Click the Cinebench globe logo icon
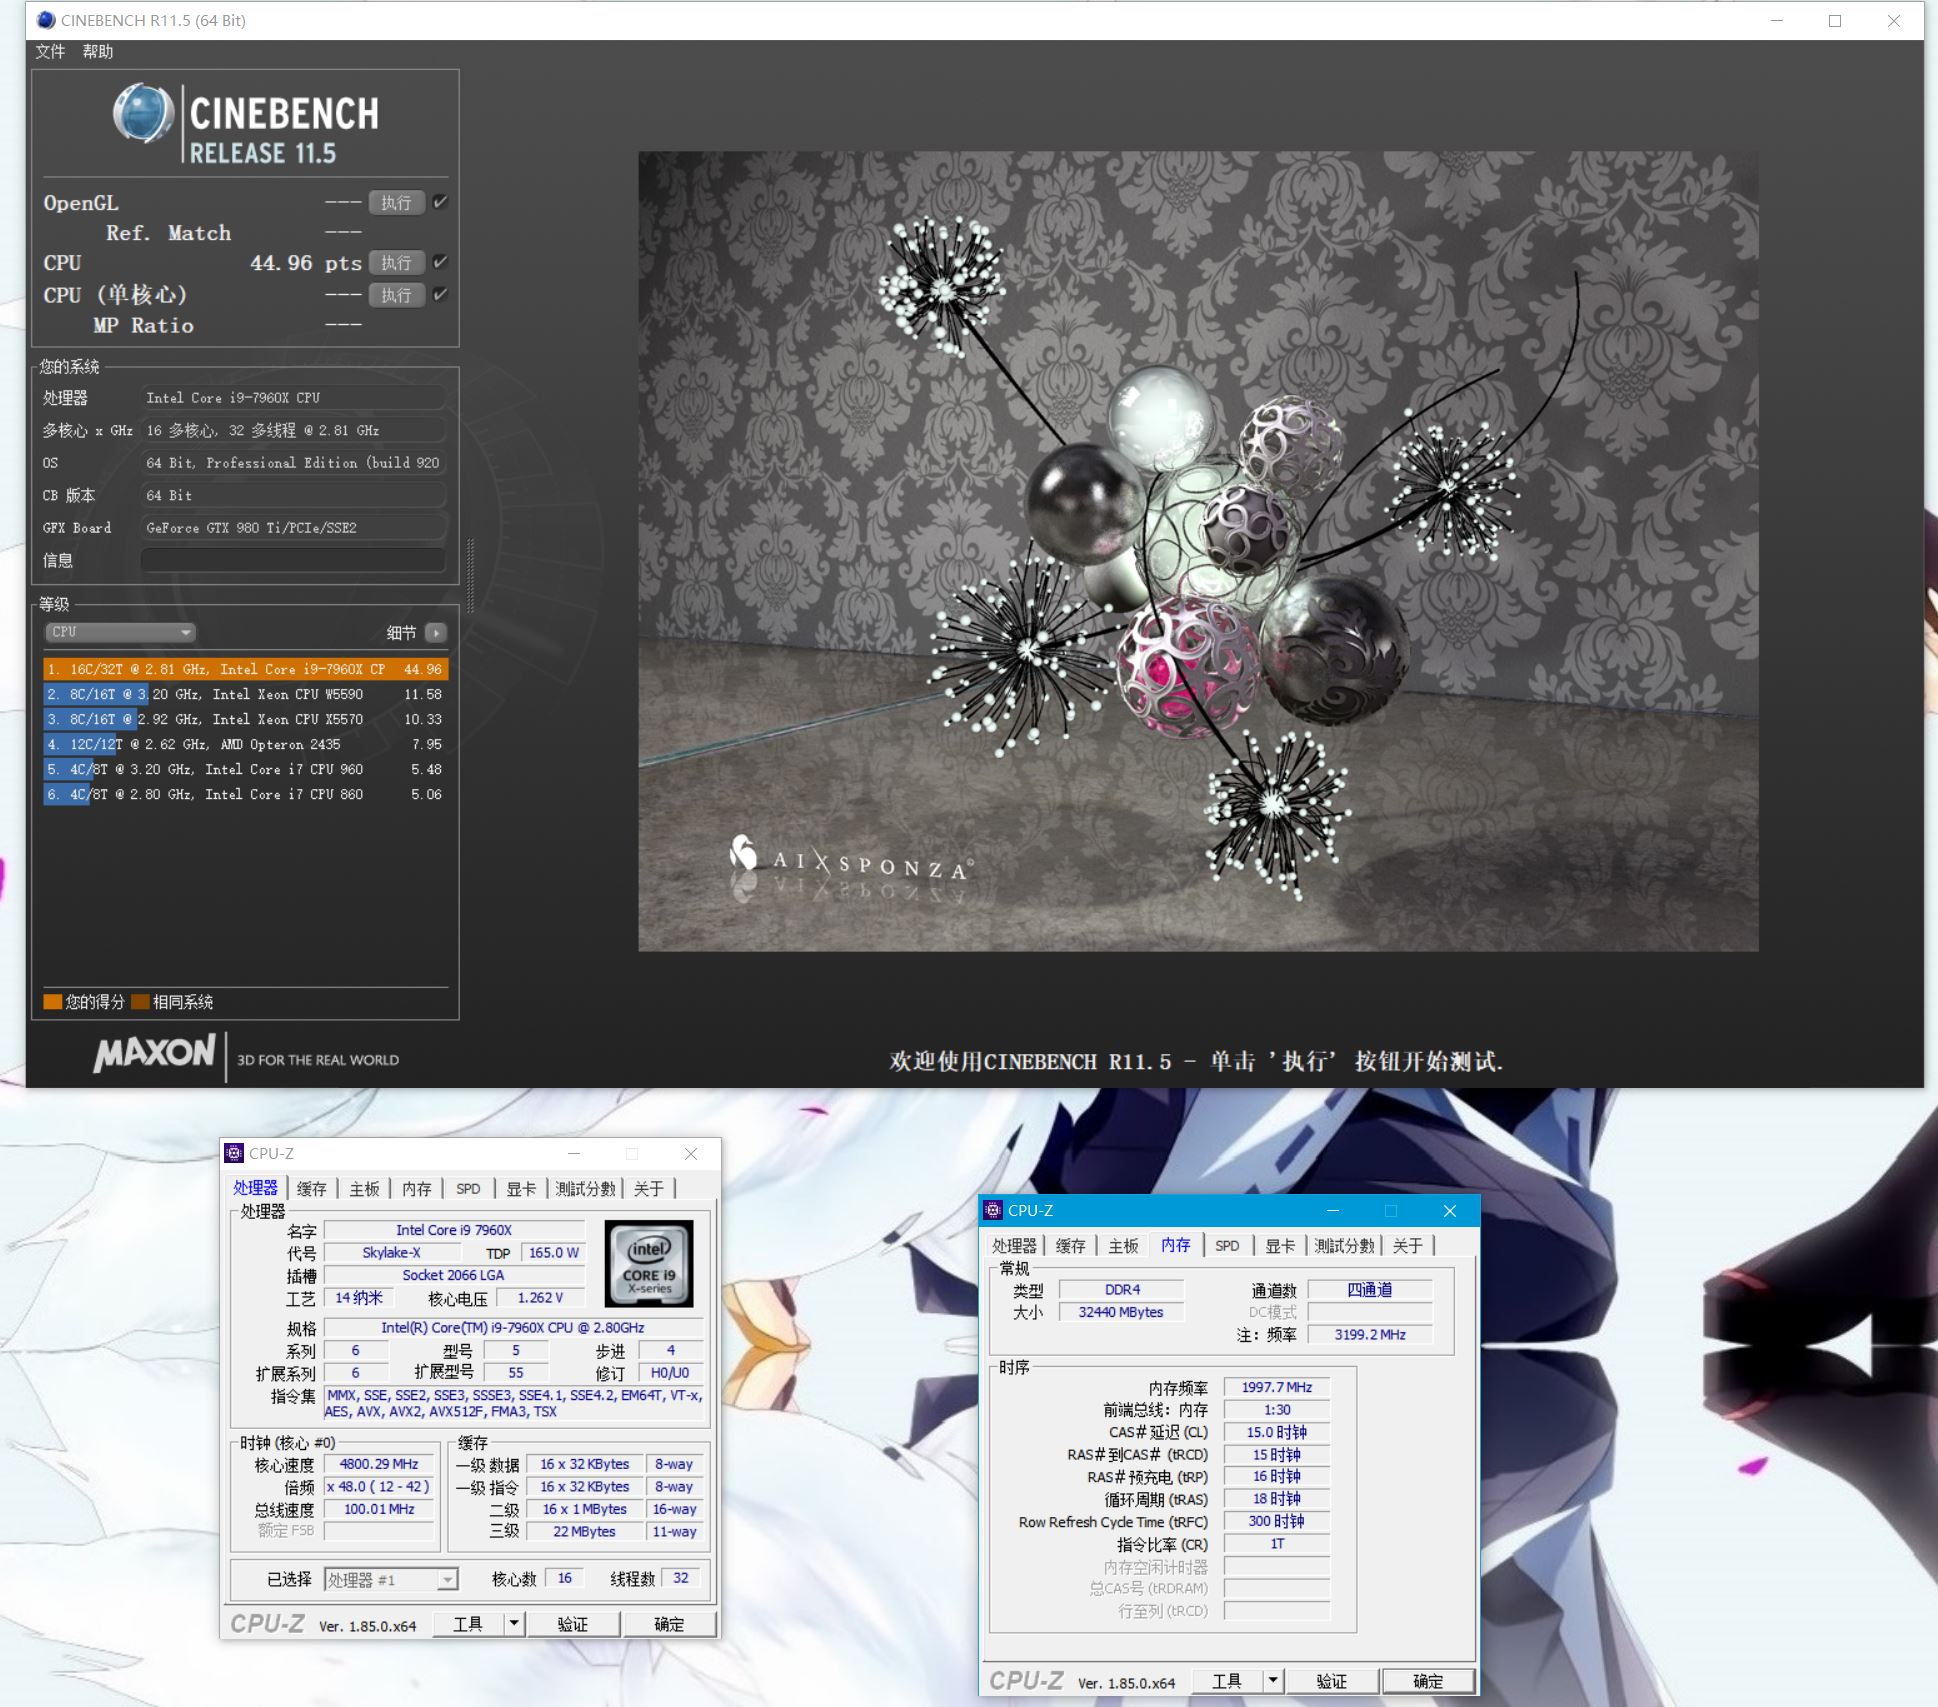This screenshot has height=1707, width=1938. pos(143,113)
